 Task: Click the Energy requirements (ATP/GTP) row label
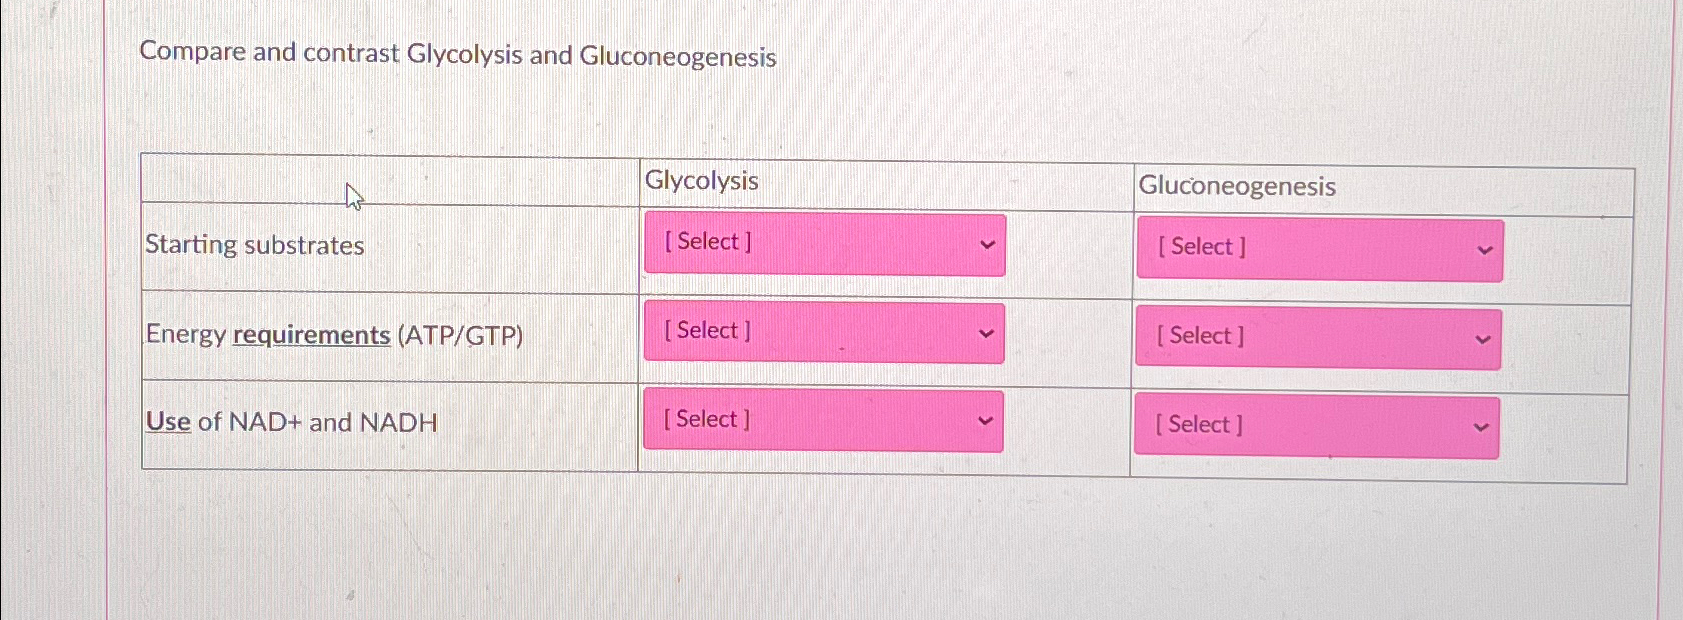click(x=334, y=334)
